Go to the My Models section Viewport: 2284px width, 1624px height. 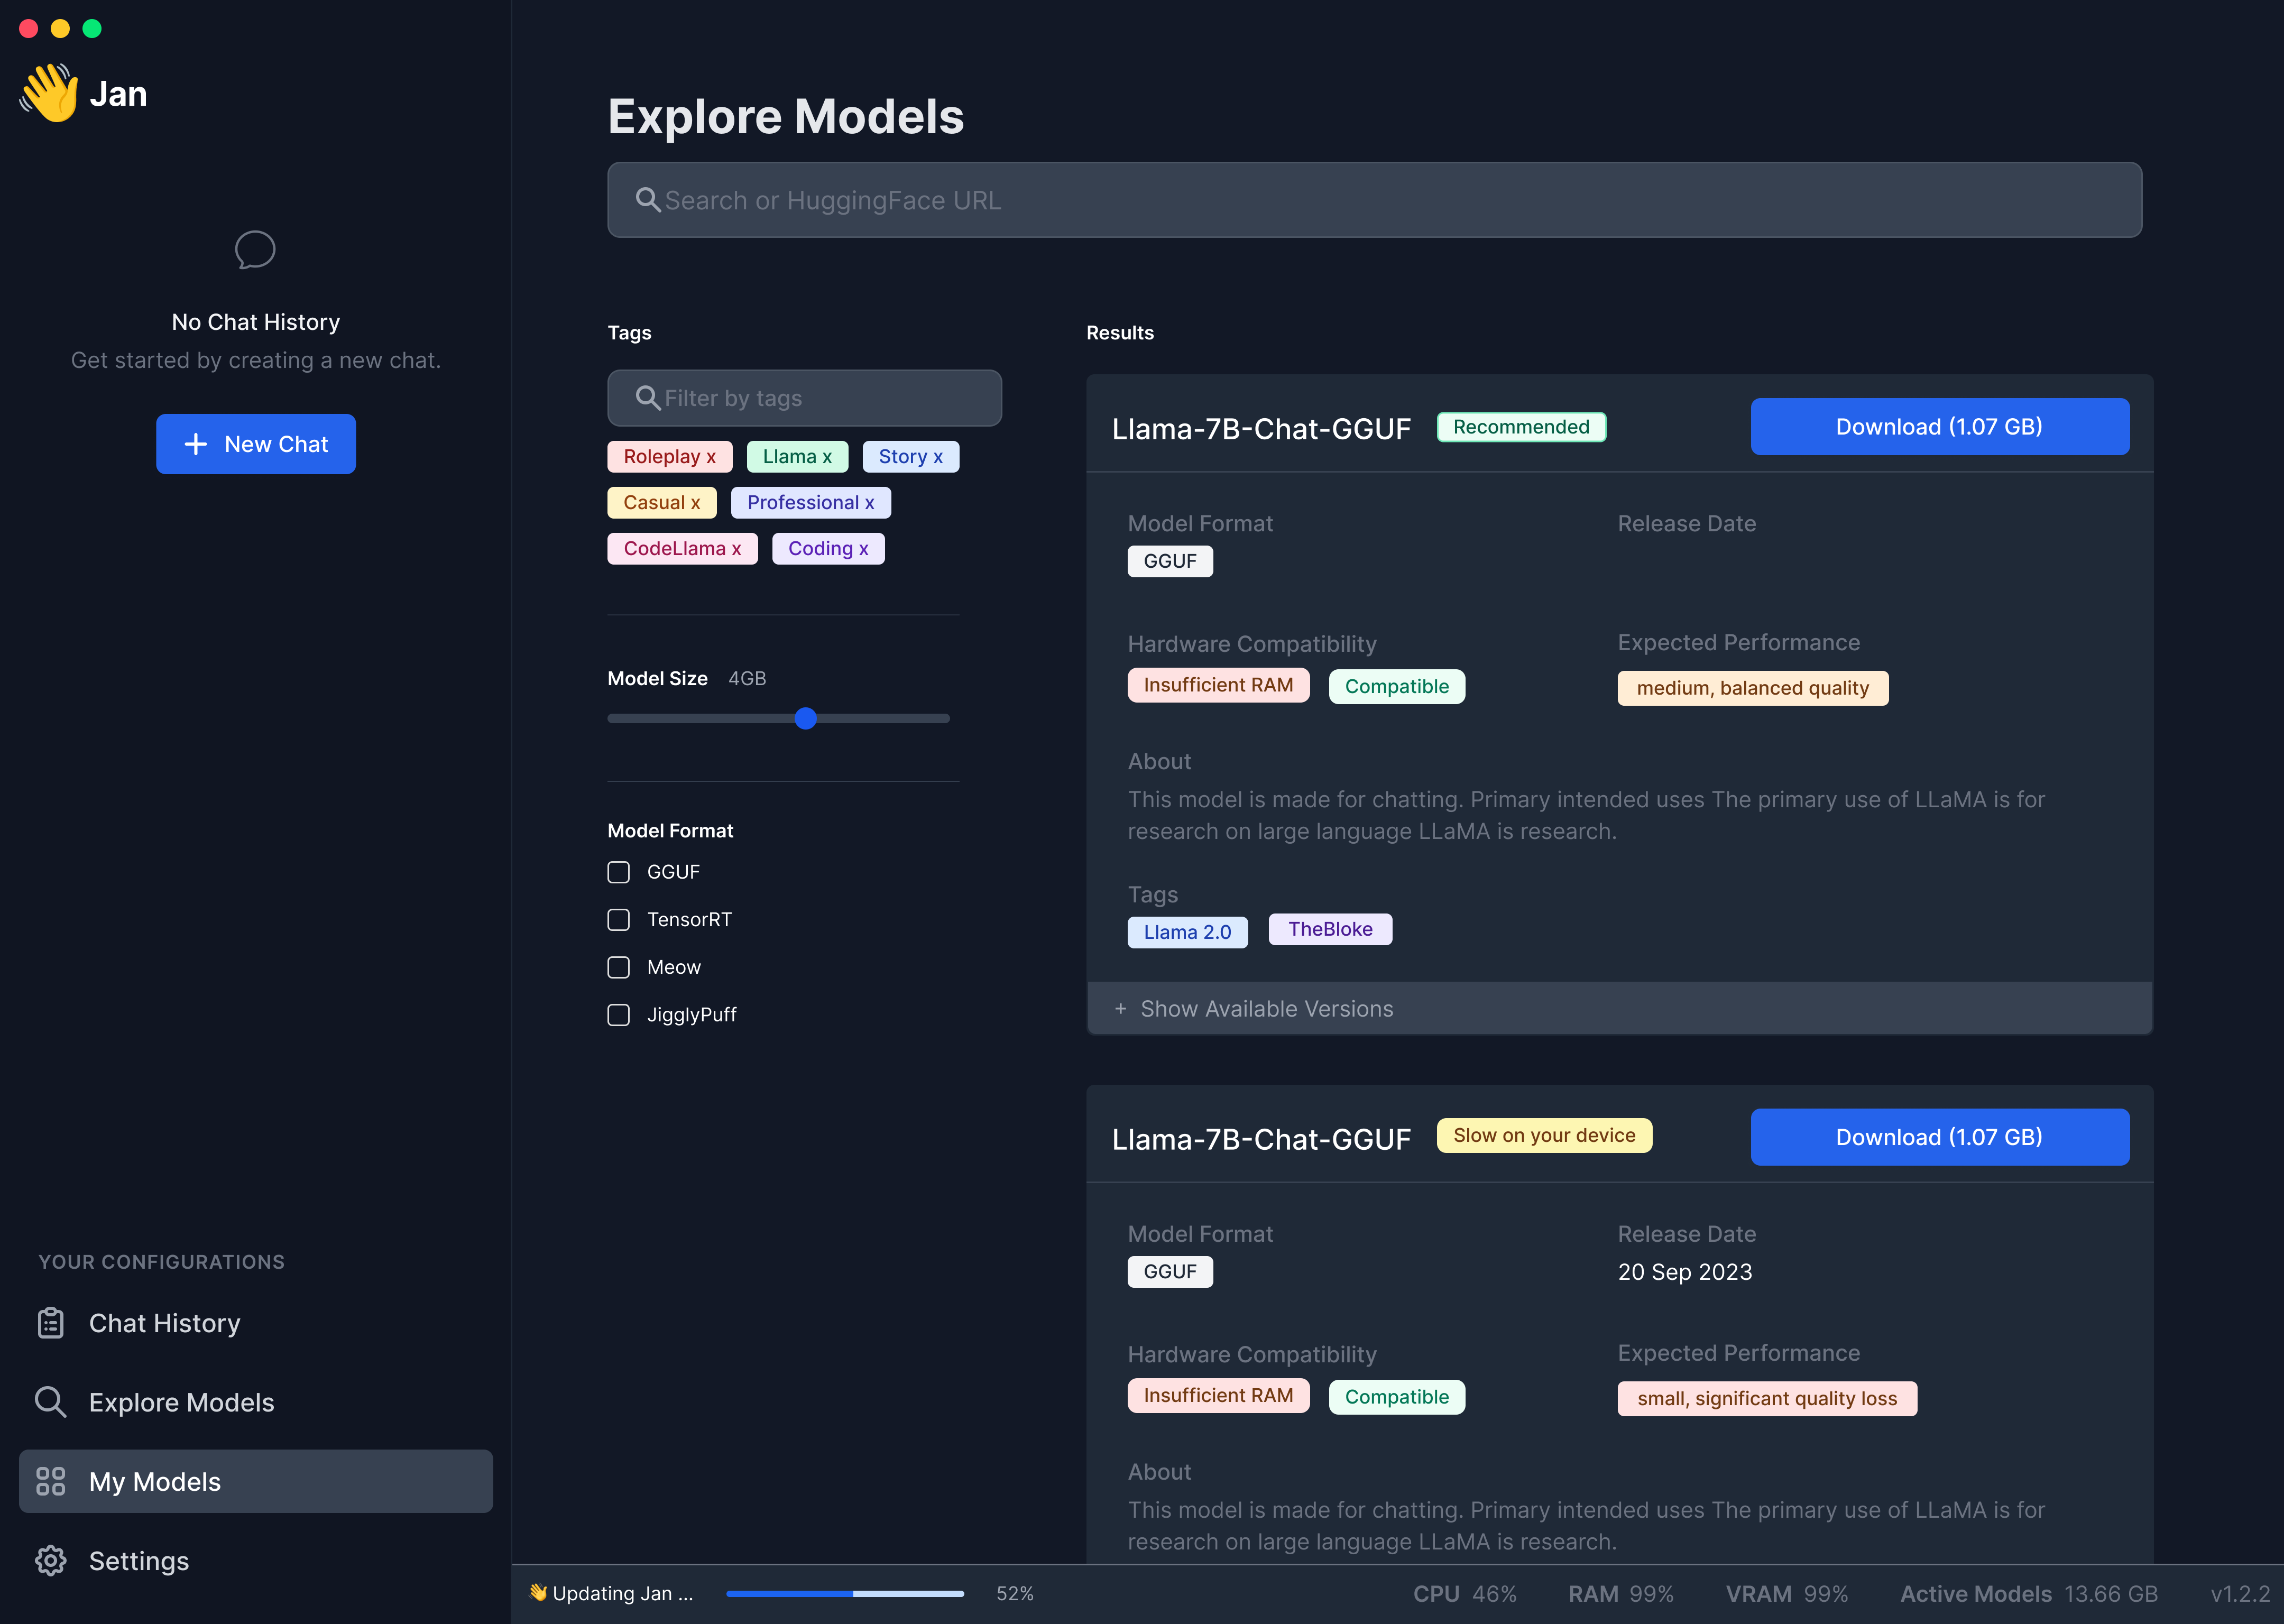tap(155, 1481)
